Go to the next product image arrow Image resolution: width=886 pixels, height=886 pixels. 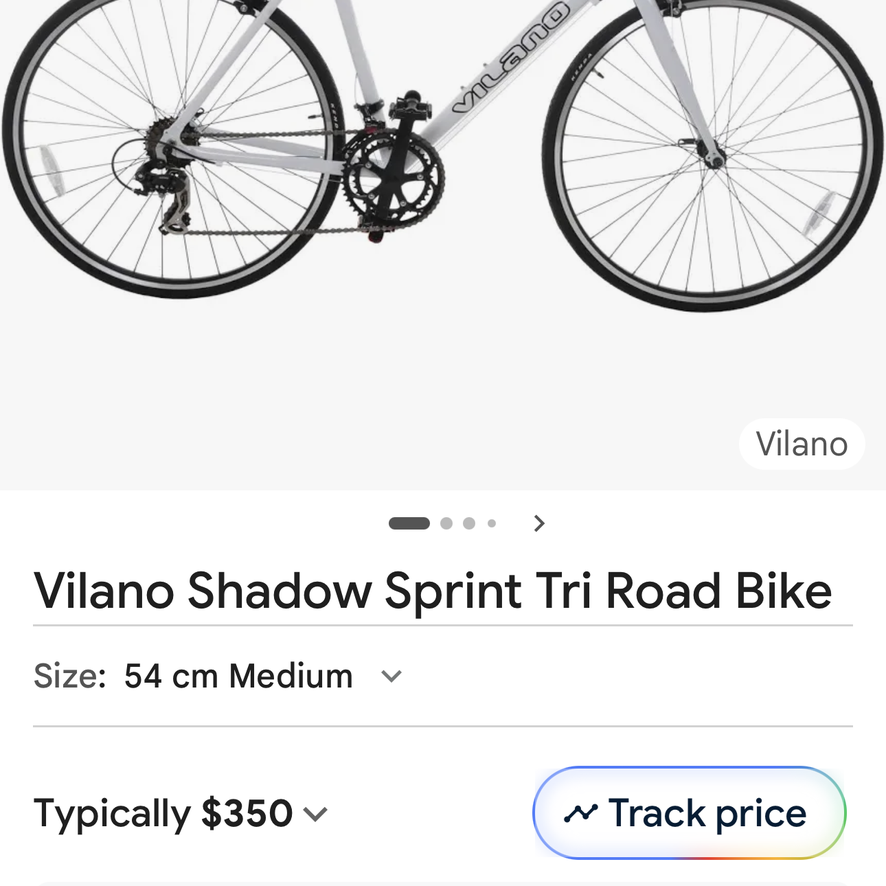tap(539, 523)
